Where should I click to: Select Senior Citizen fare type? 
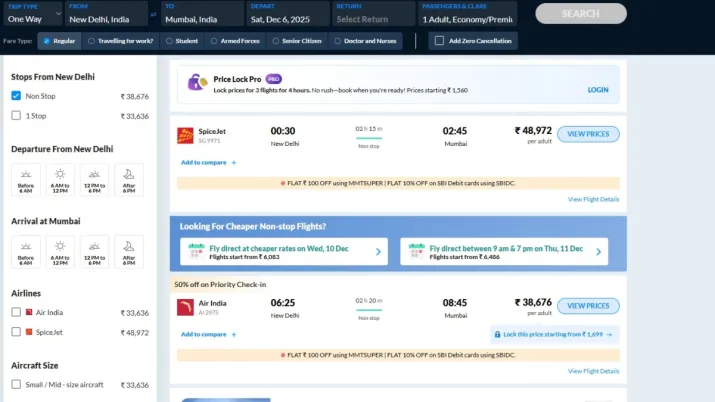point(297,41)
